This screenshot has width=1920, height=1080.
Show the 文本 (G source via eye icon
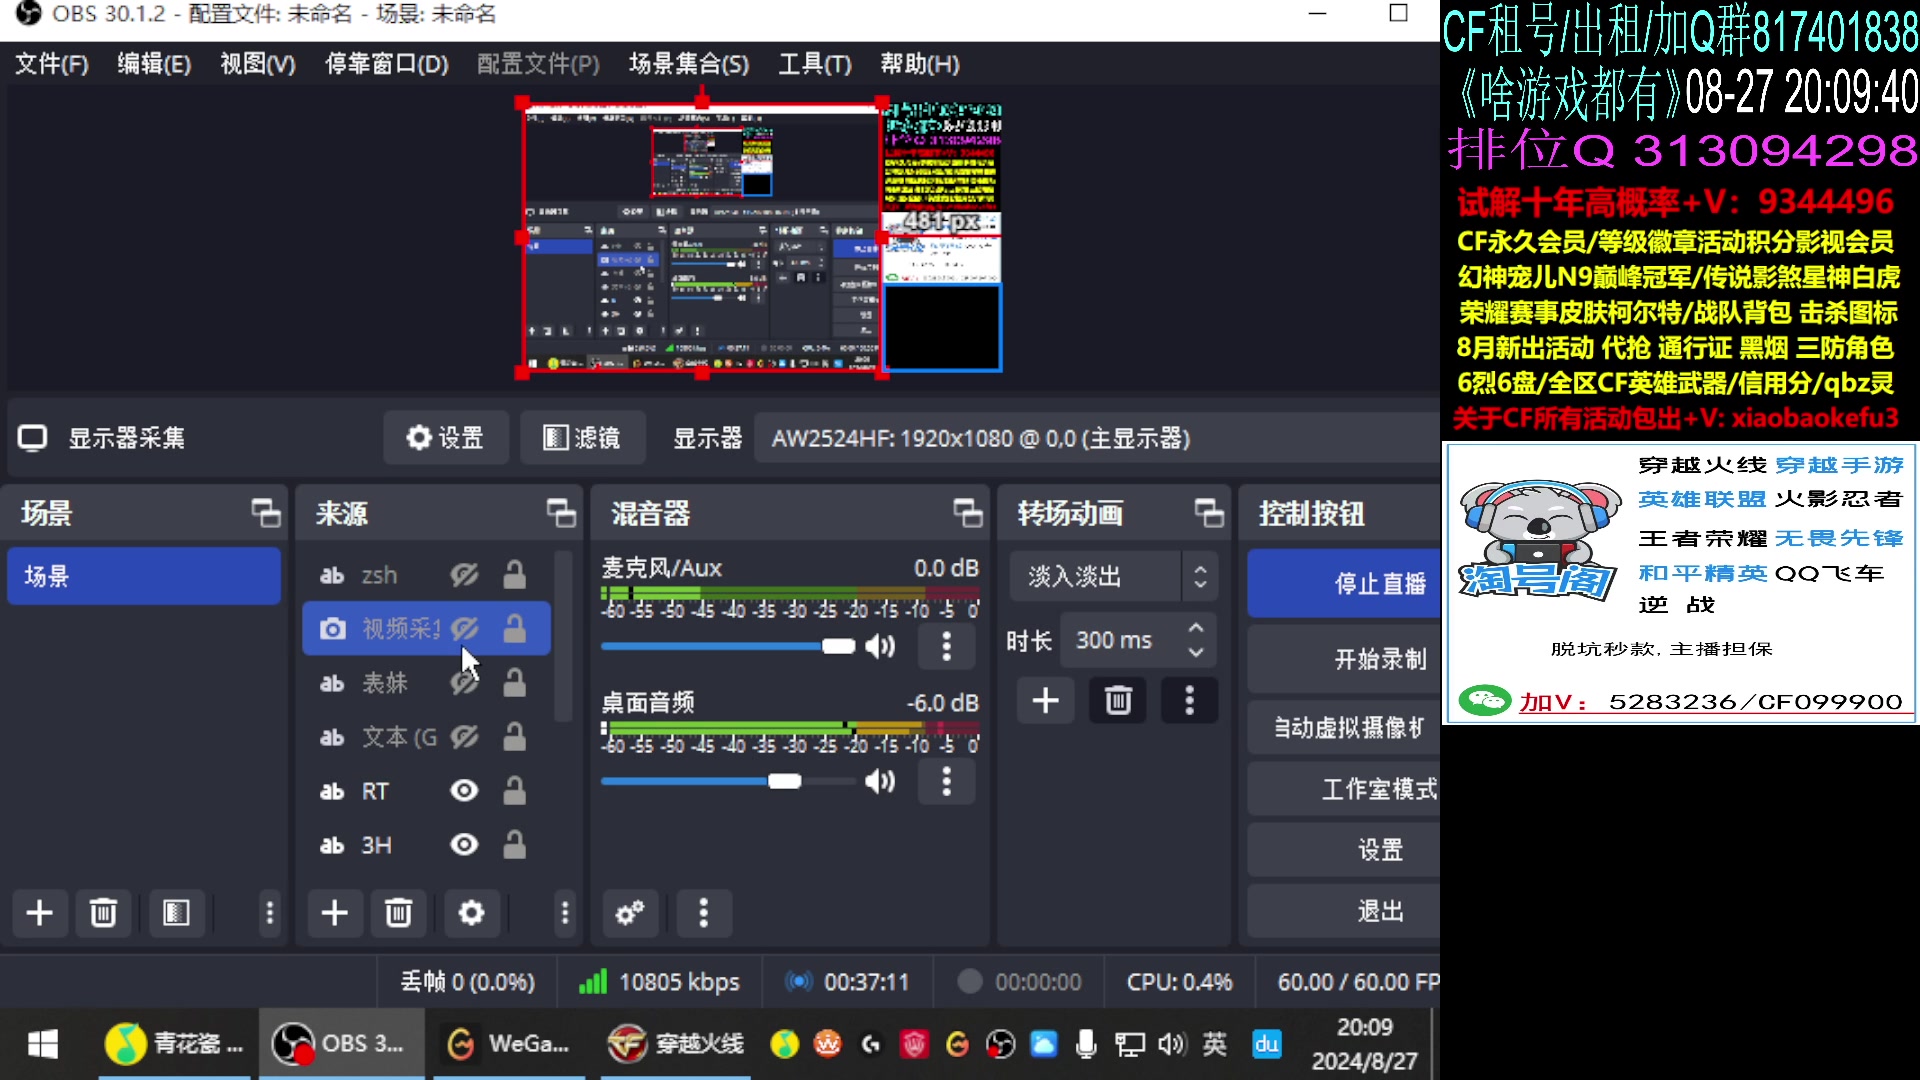[x=464, y=737]
